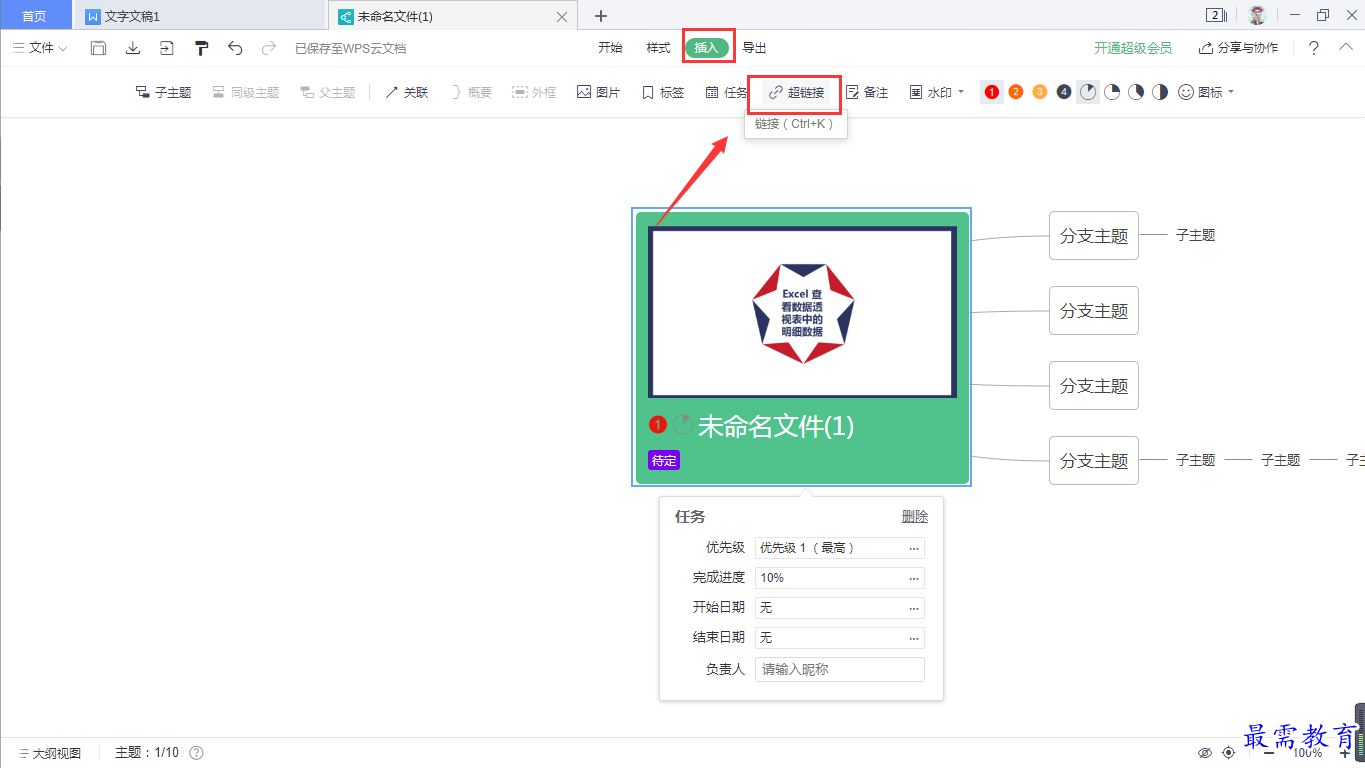Select the half progress pie icon

coord(1160,92)
